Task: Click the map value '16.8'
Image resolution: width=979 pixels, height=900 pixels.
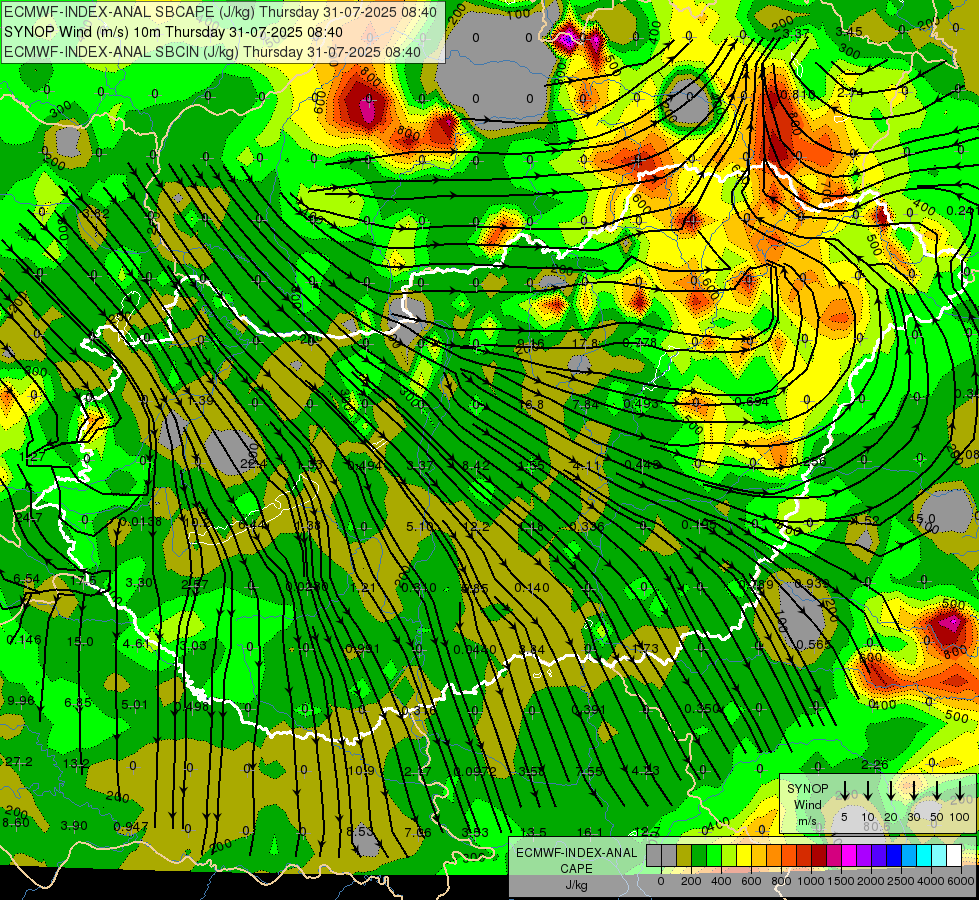Action: point(531,404)
